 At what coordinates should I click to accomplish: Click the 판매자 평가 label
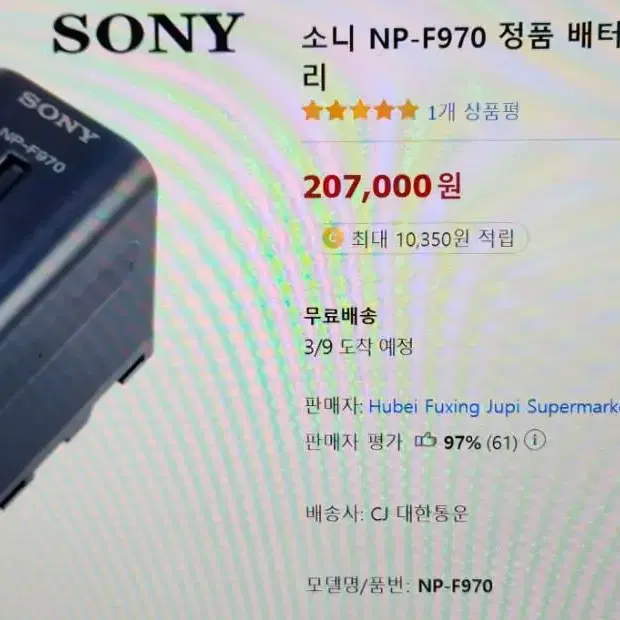pyautogui.click(x=354, y=441)
